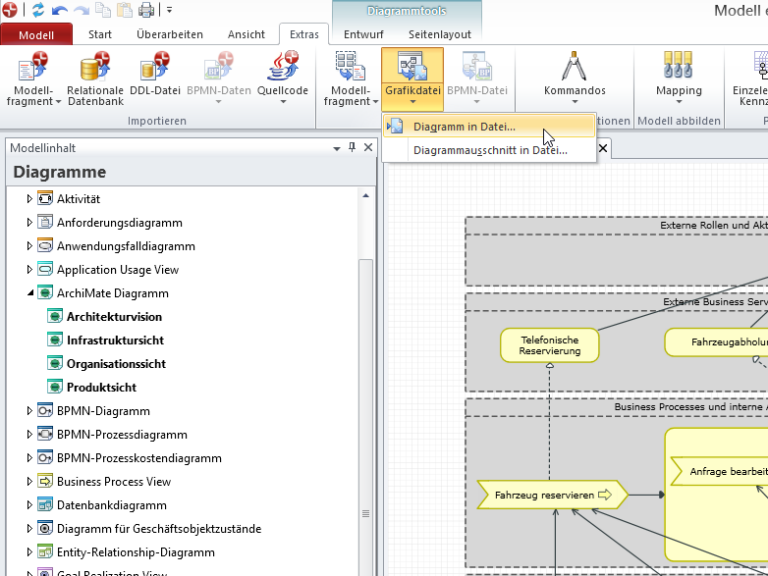Click the ArchiMate Diagramm type icon
This screenshot has height=576, width=768.
point(45,292)
